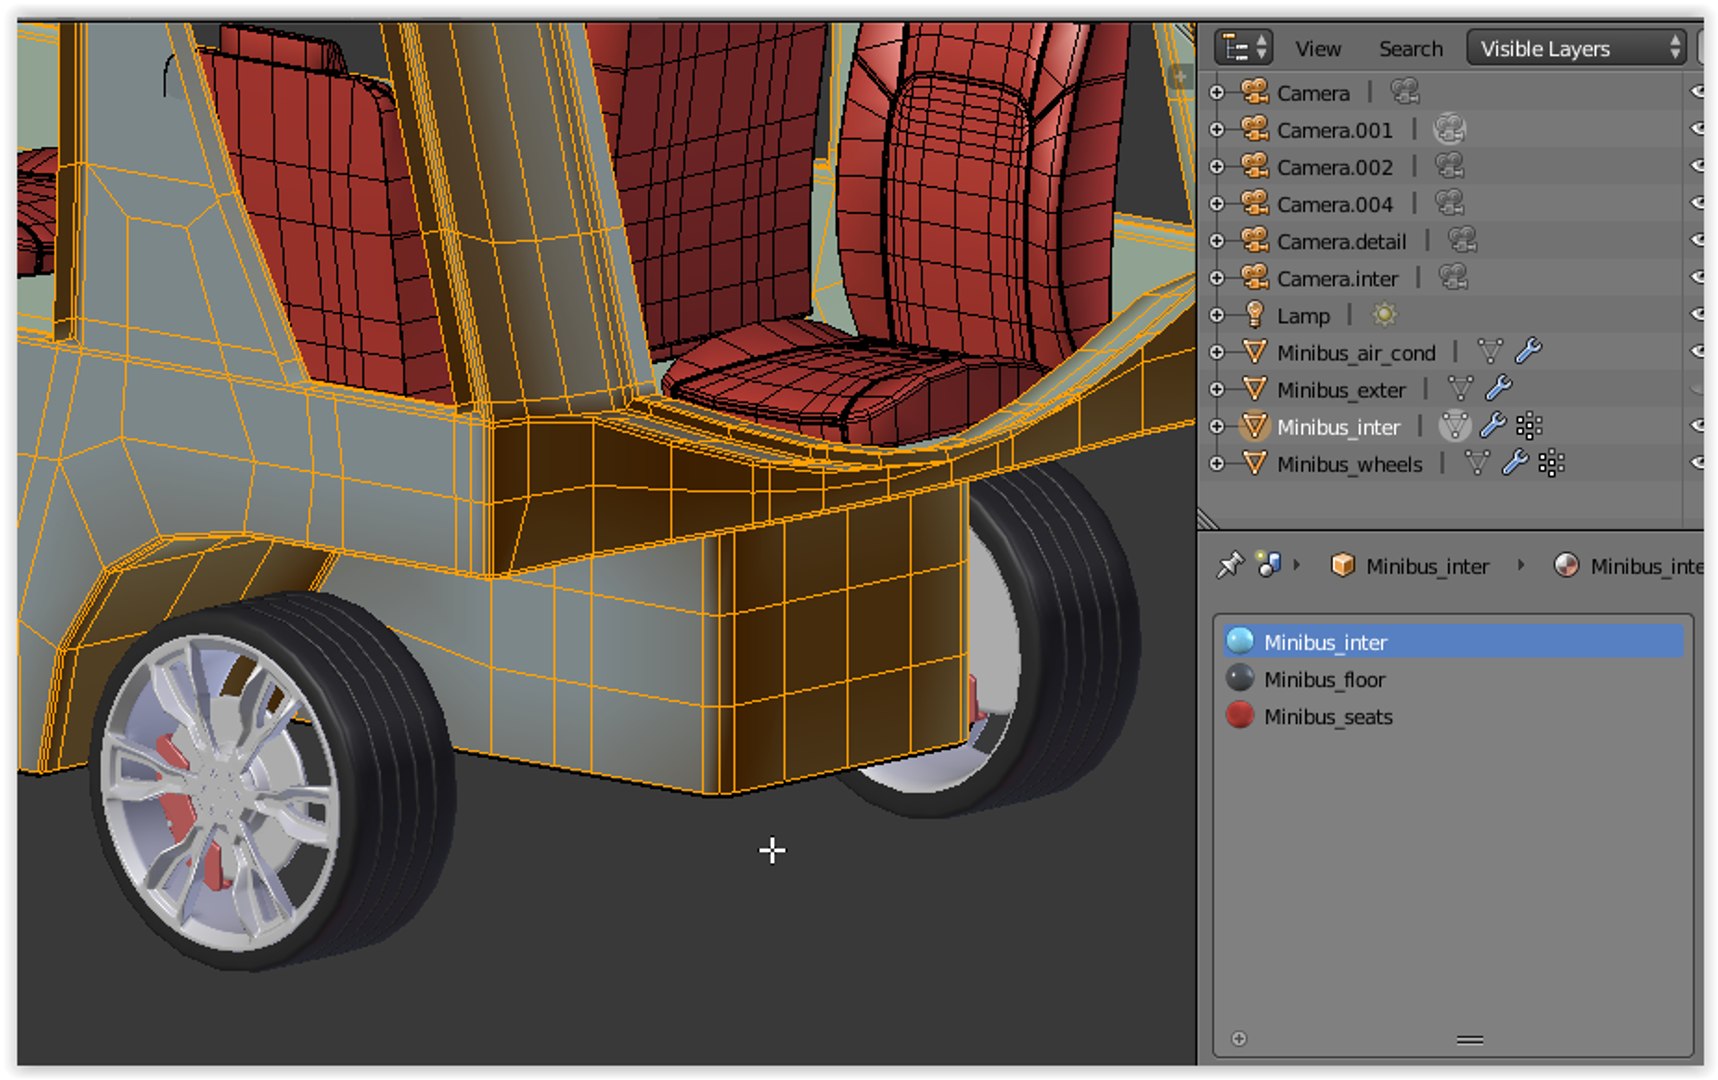Open the Visible Layers display dropdown

coord(1576,48)
